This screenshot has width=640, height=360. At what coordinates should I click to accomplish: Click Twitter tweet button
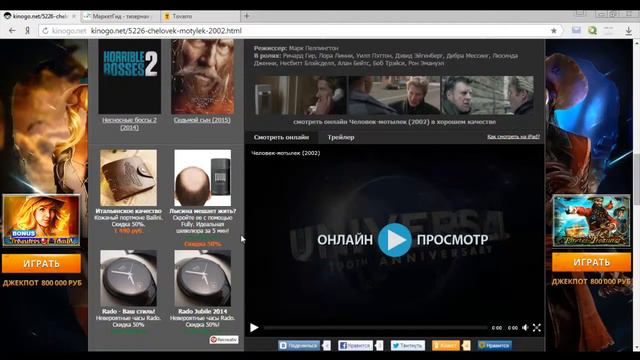408,346
